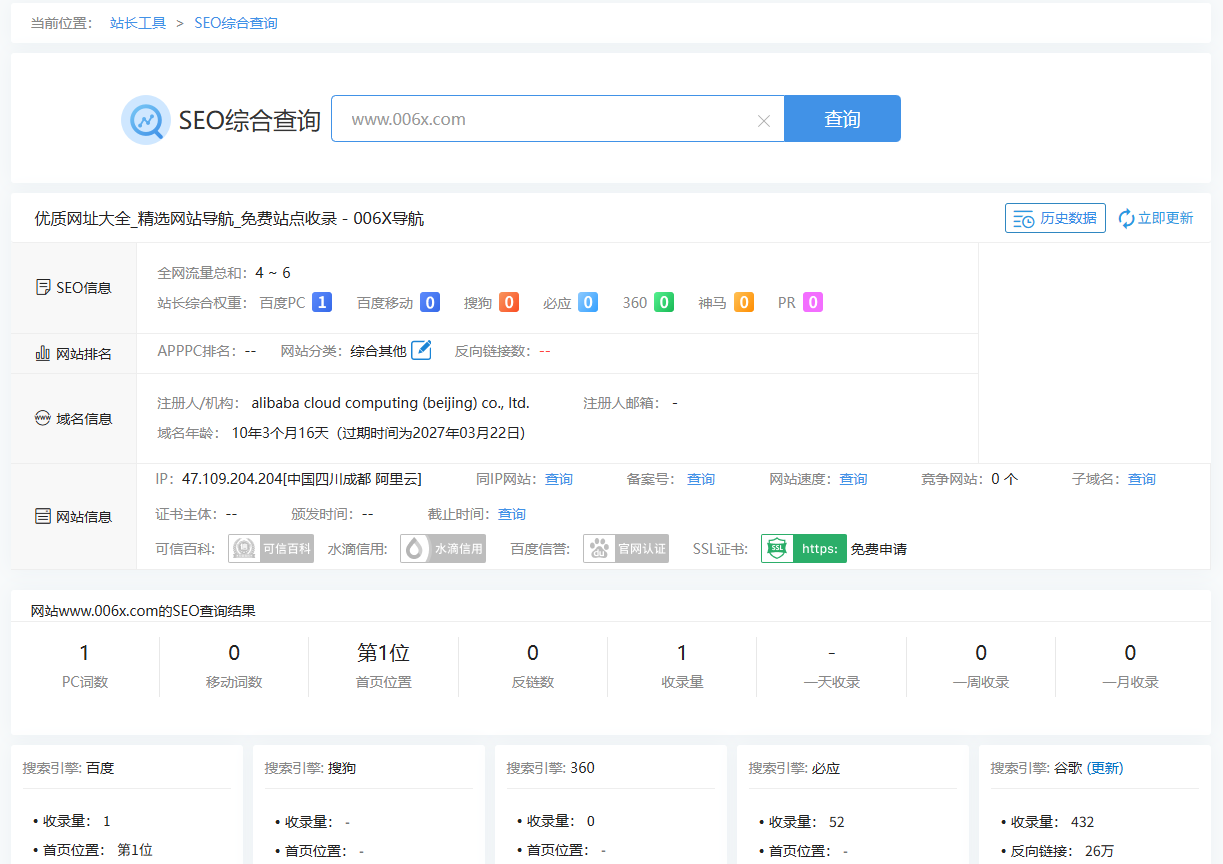Viewport: 1223px width, 864px height.
Task: Click 查询 link next to 截止时间
Action: click(x=512, y=514)
